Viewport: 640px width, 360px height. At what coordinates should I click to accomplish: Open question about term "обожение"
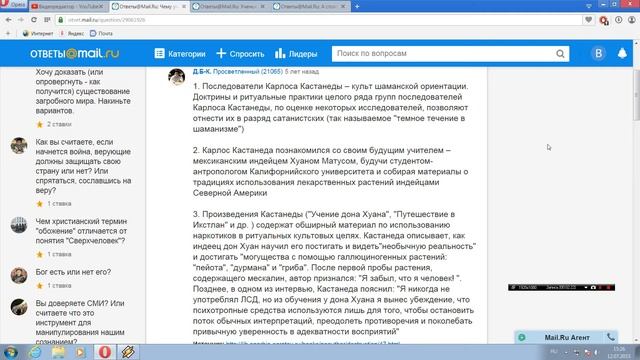81,231
